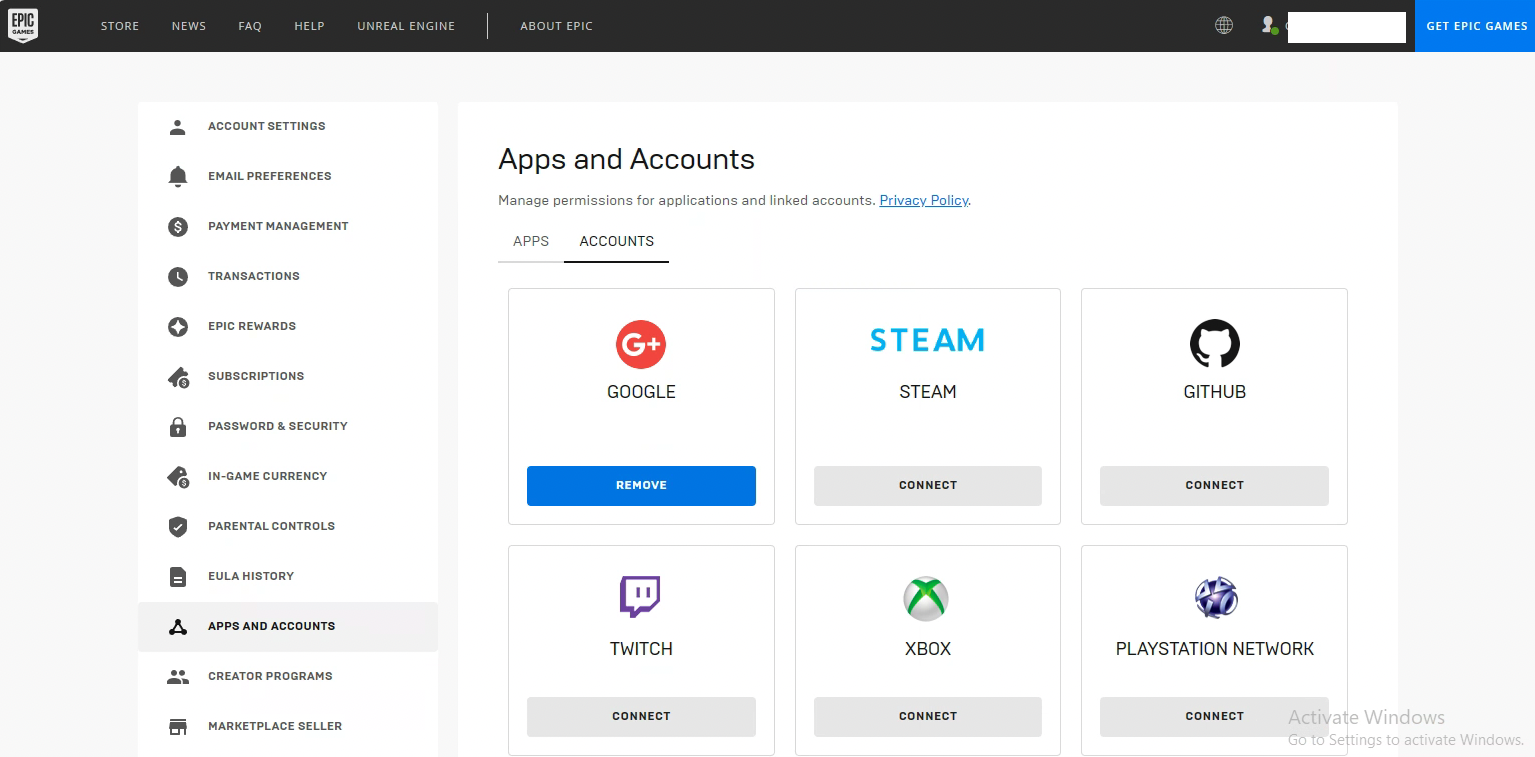Click the Parental Controls shield icon
This screenshot has width=1535, height=757.
point(178,527)
